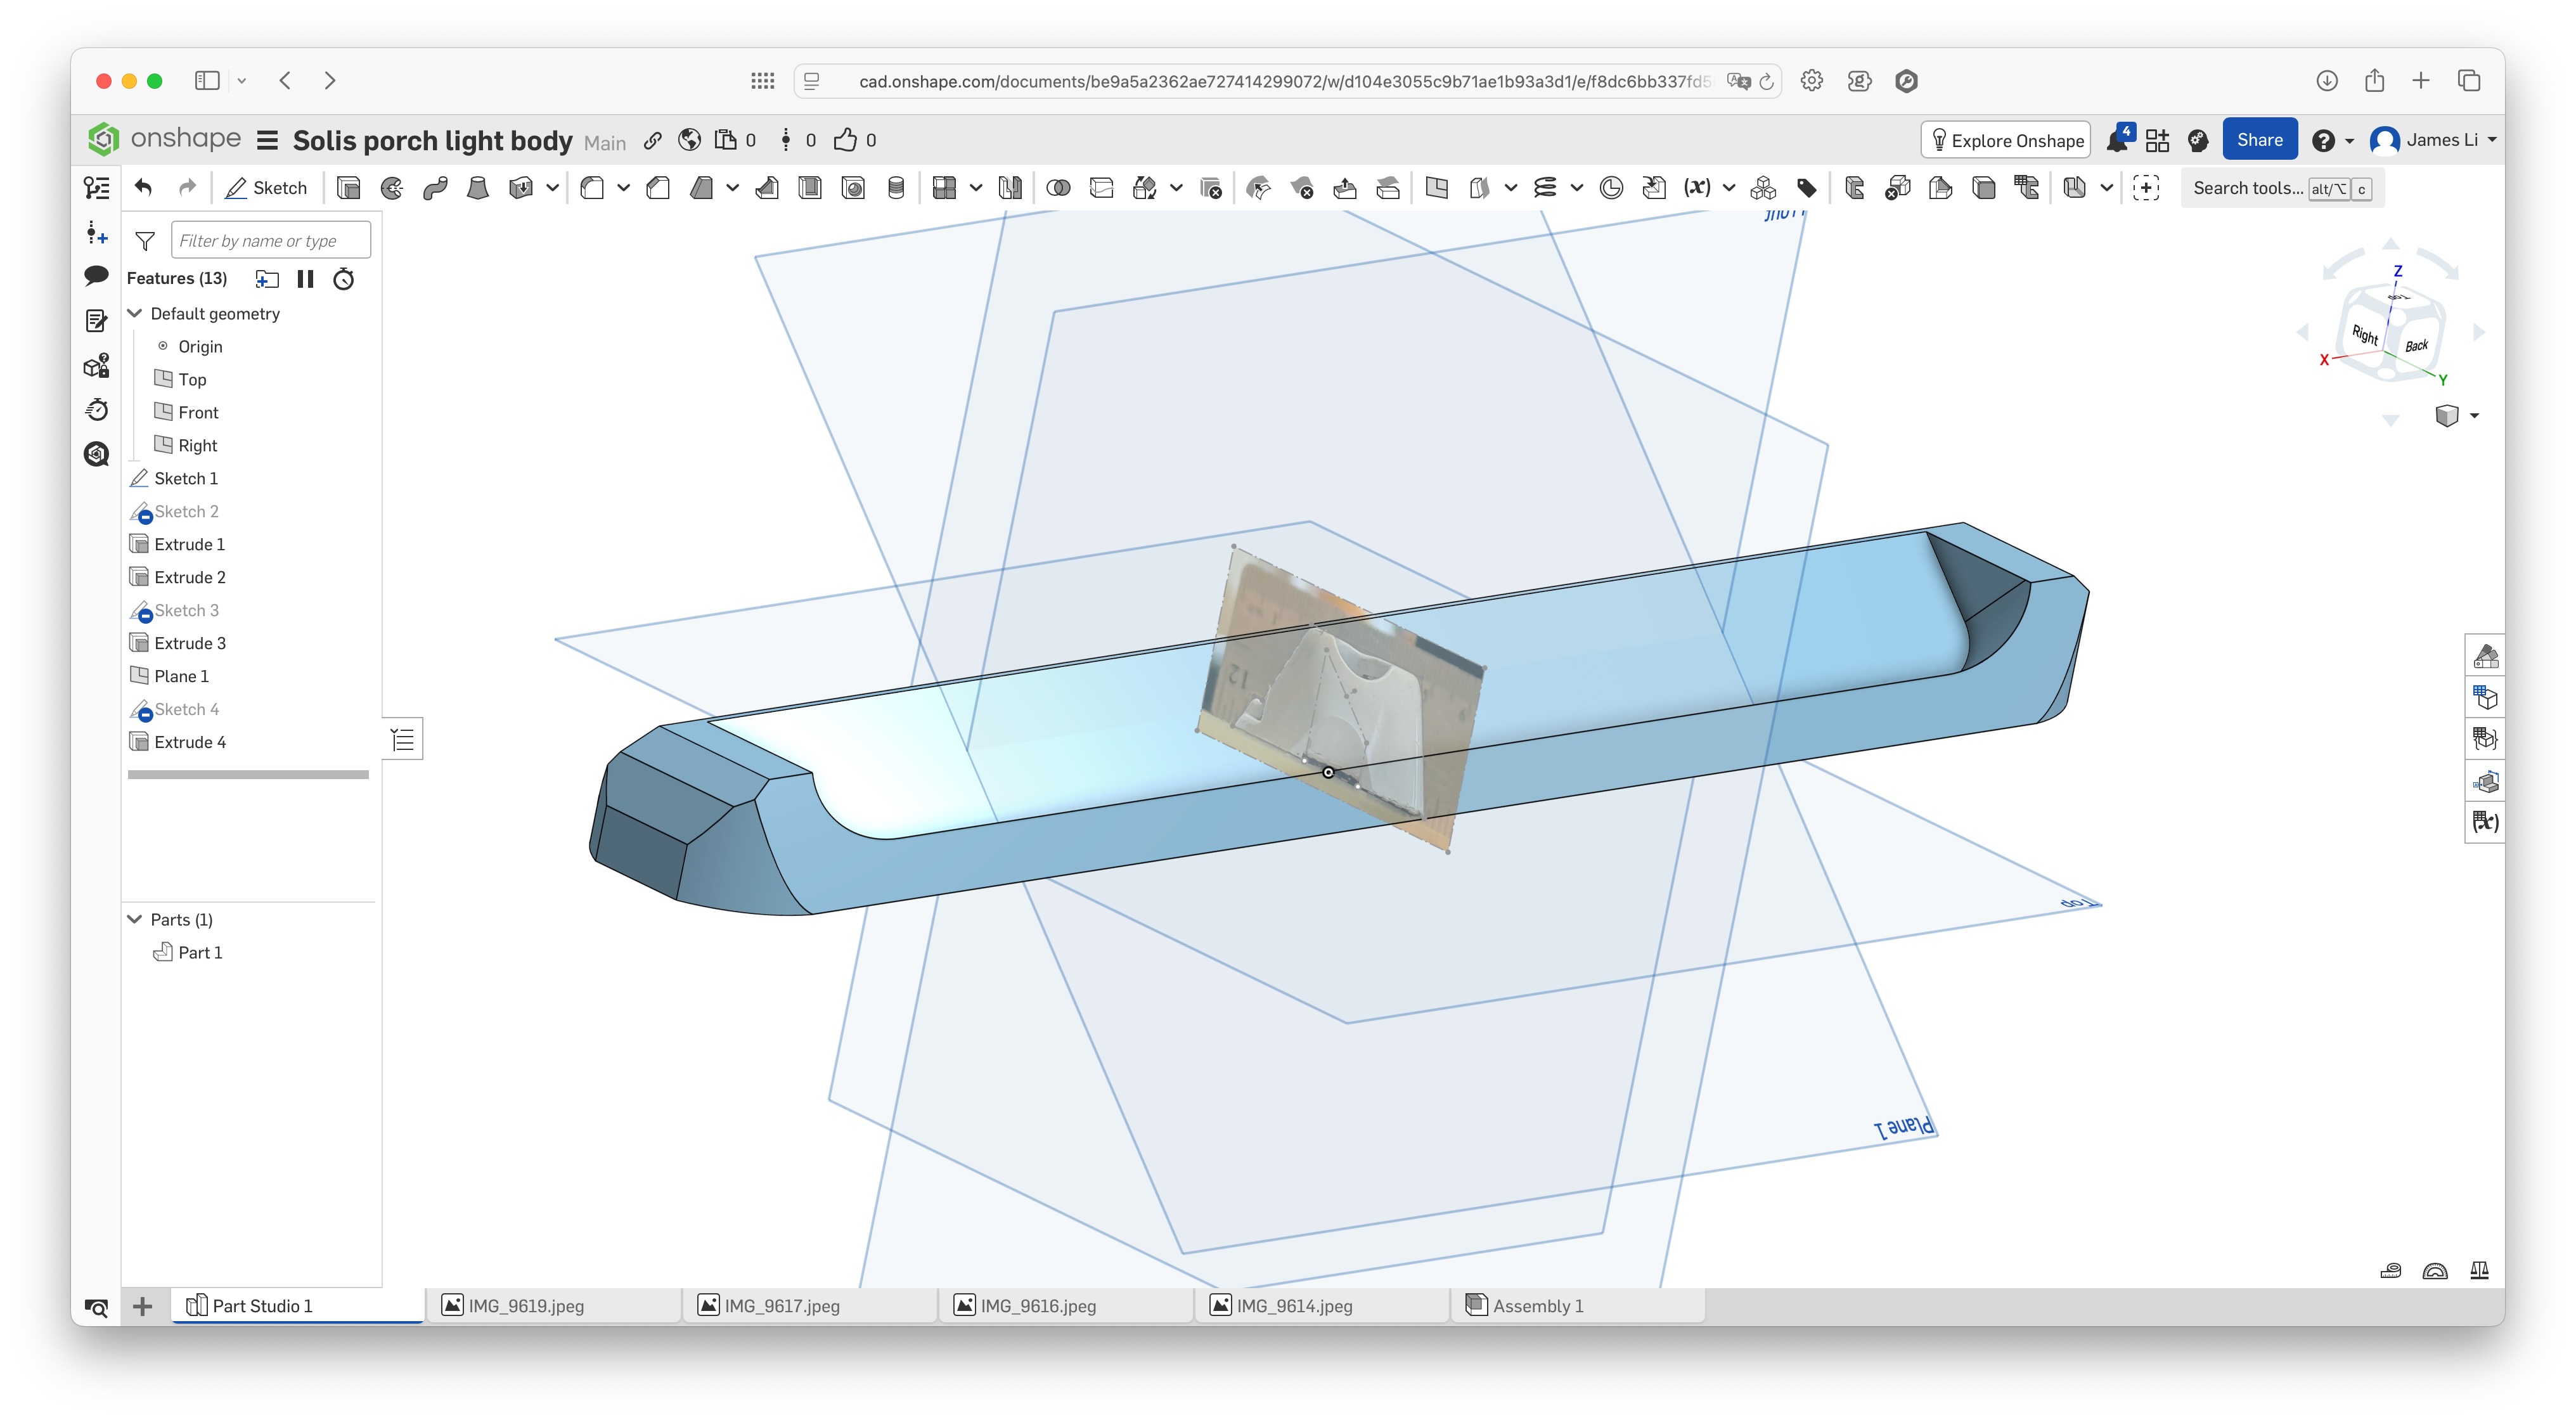
Task: Select the Chamfer tool
Action: click(658, 188)
